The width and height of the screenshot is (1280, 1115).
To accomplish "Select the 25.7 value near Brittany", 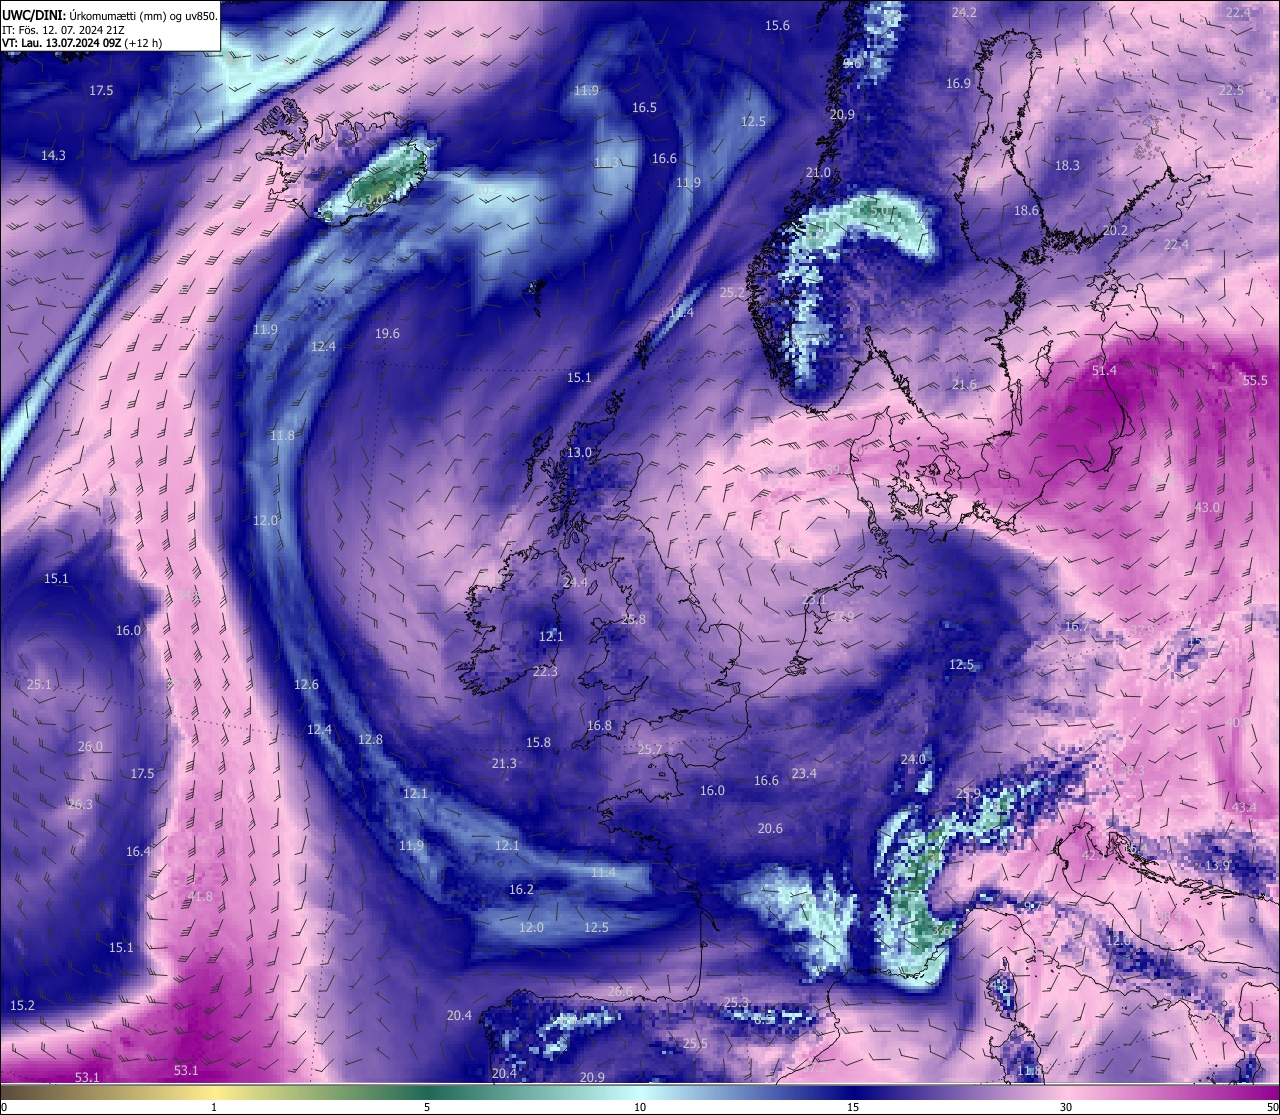I will (x=650, y=749).
